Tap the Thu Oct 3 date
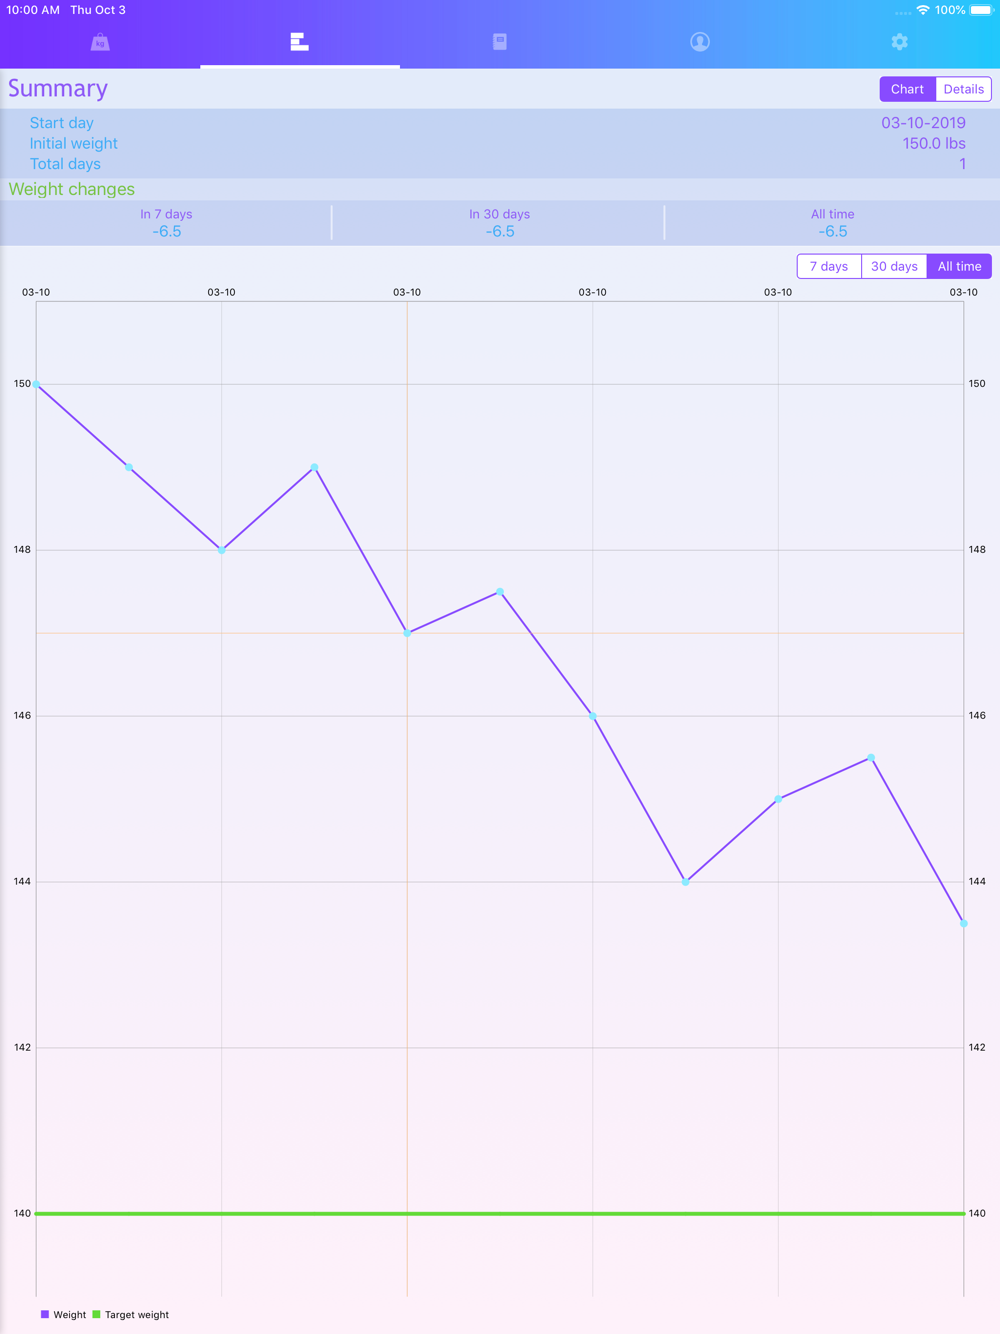This screenshot has width=1000, height=1334. 98,10
